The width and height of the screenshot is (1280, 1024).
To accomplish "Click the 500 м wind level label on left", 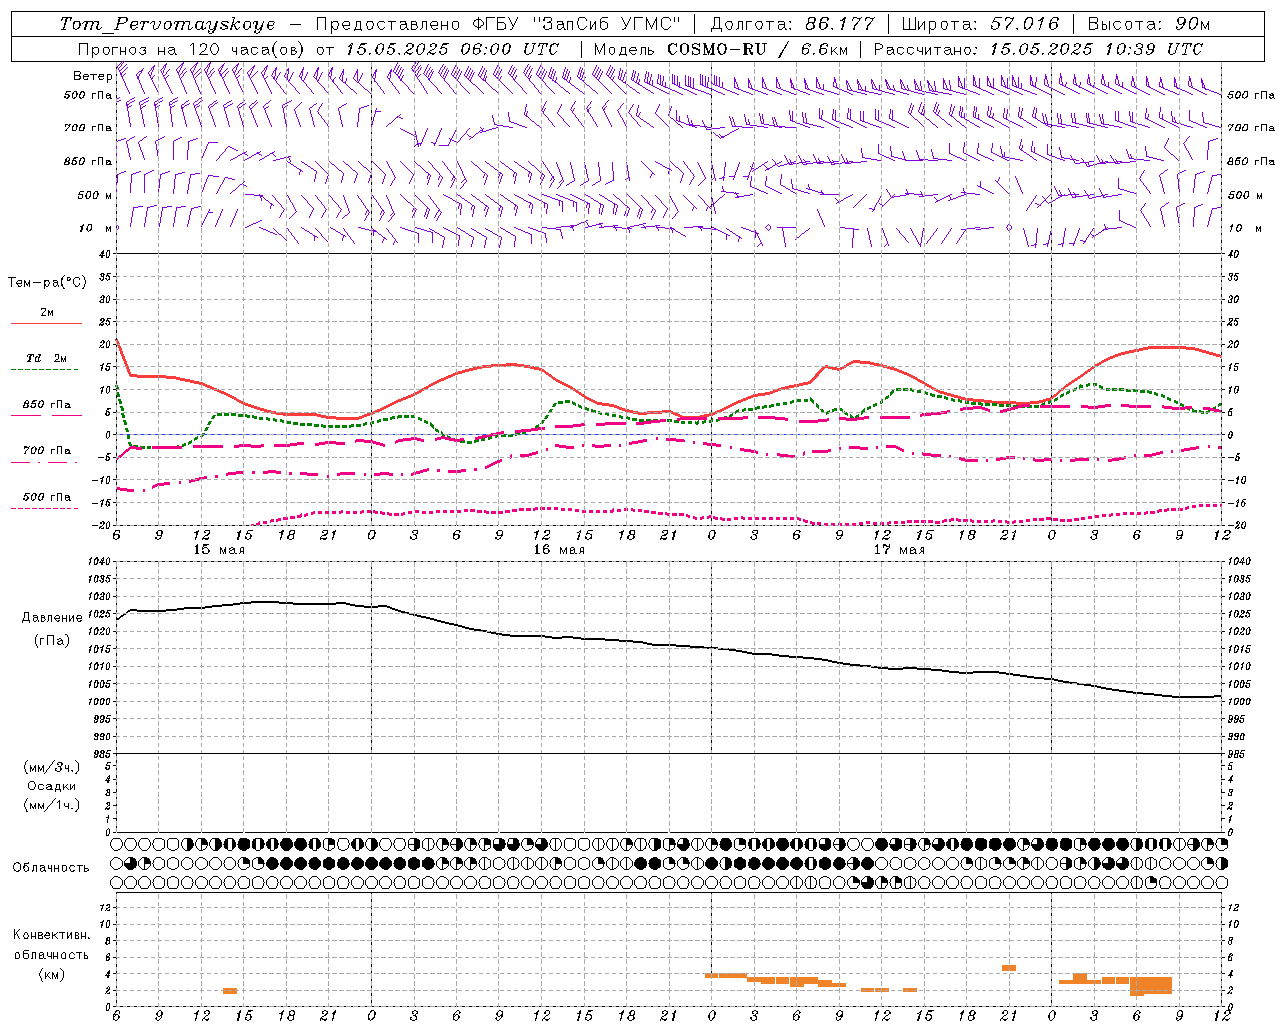I will click(x=95, y=195).
